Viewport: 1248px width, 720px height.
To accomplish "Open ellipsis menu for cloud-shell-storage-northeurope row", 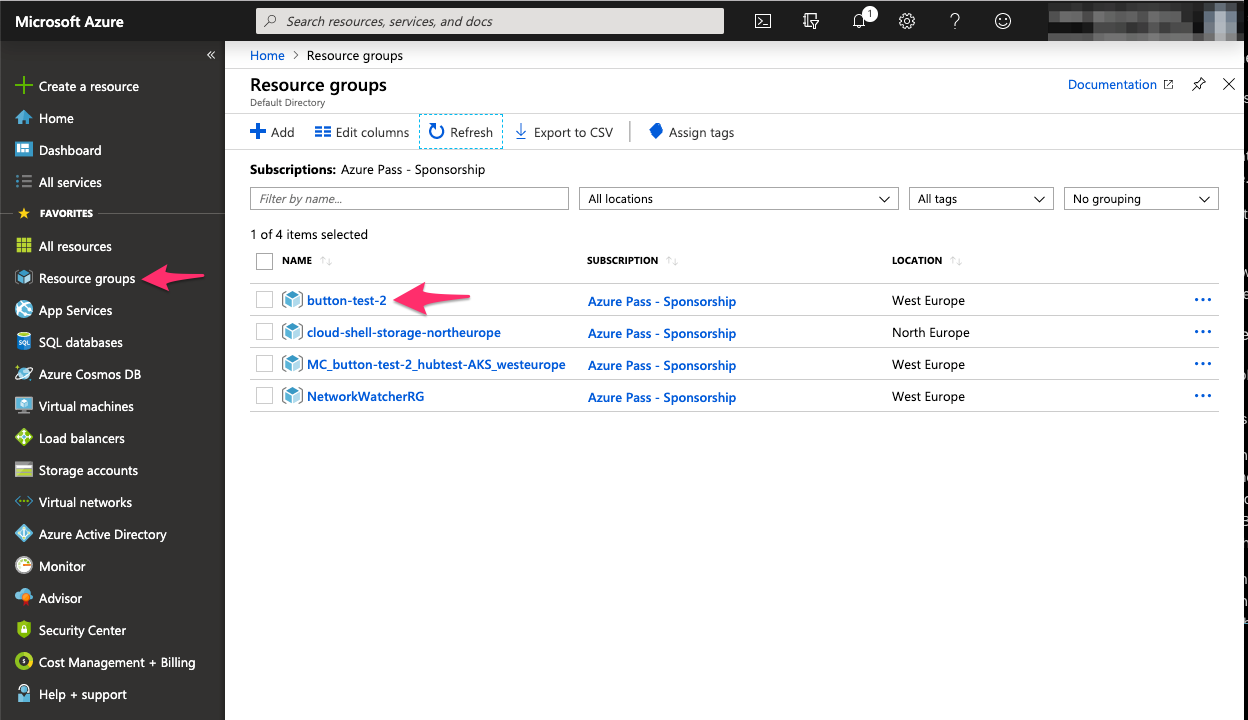I will point(1203,332).
